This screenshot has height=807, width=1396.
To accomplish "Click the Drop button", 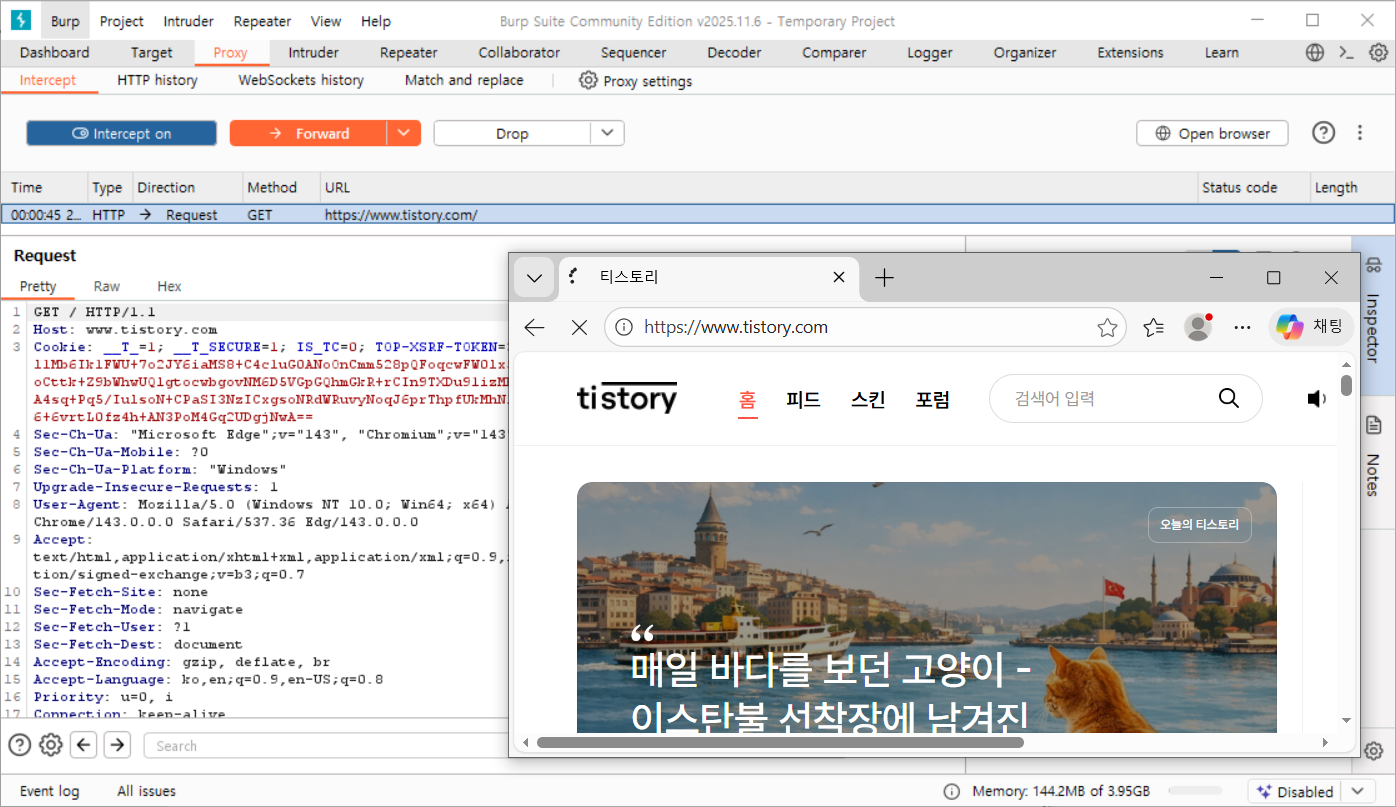I will 512,133.
